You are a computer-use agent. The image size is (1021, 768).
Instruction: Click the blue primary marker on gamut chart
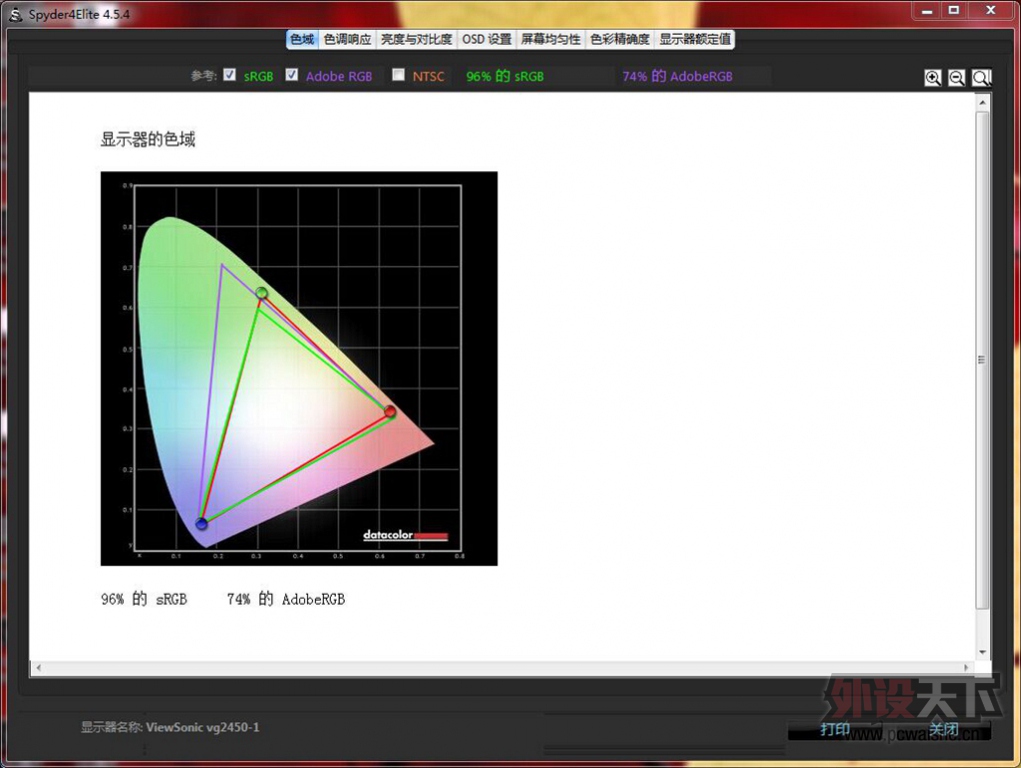pos(201,523)
